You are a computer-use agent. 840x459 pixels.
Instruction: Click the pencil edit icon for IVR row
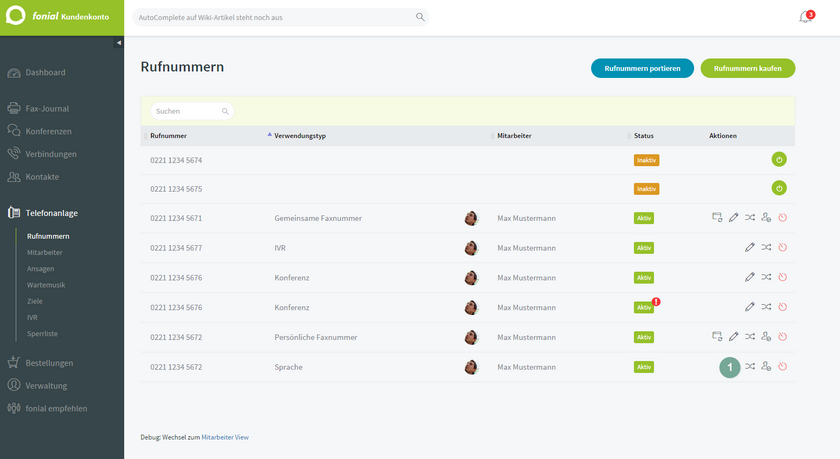[749, 247]
